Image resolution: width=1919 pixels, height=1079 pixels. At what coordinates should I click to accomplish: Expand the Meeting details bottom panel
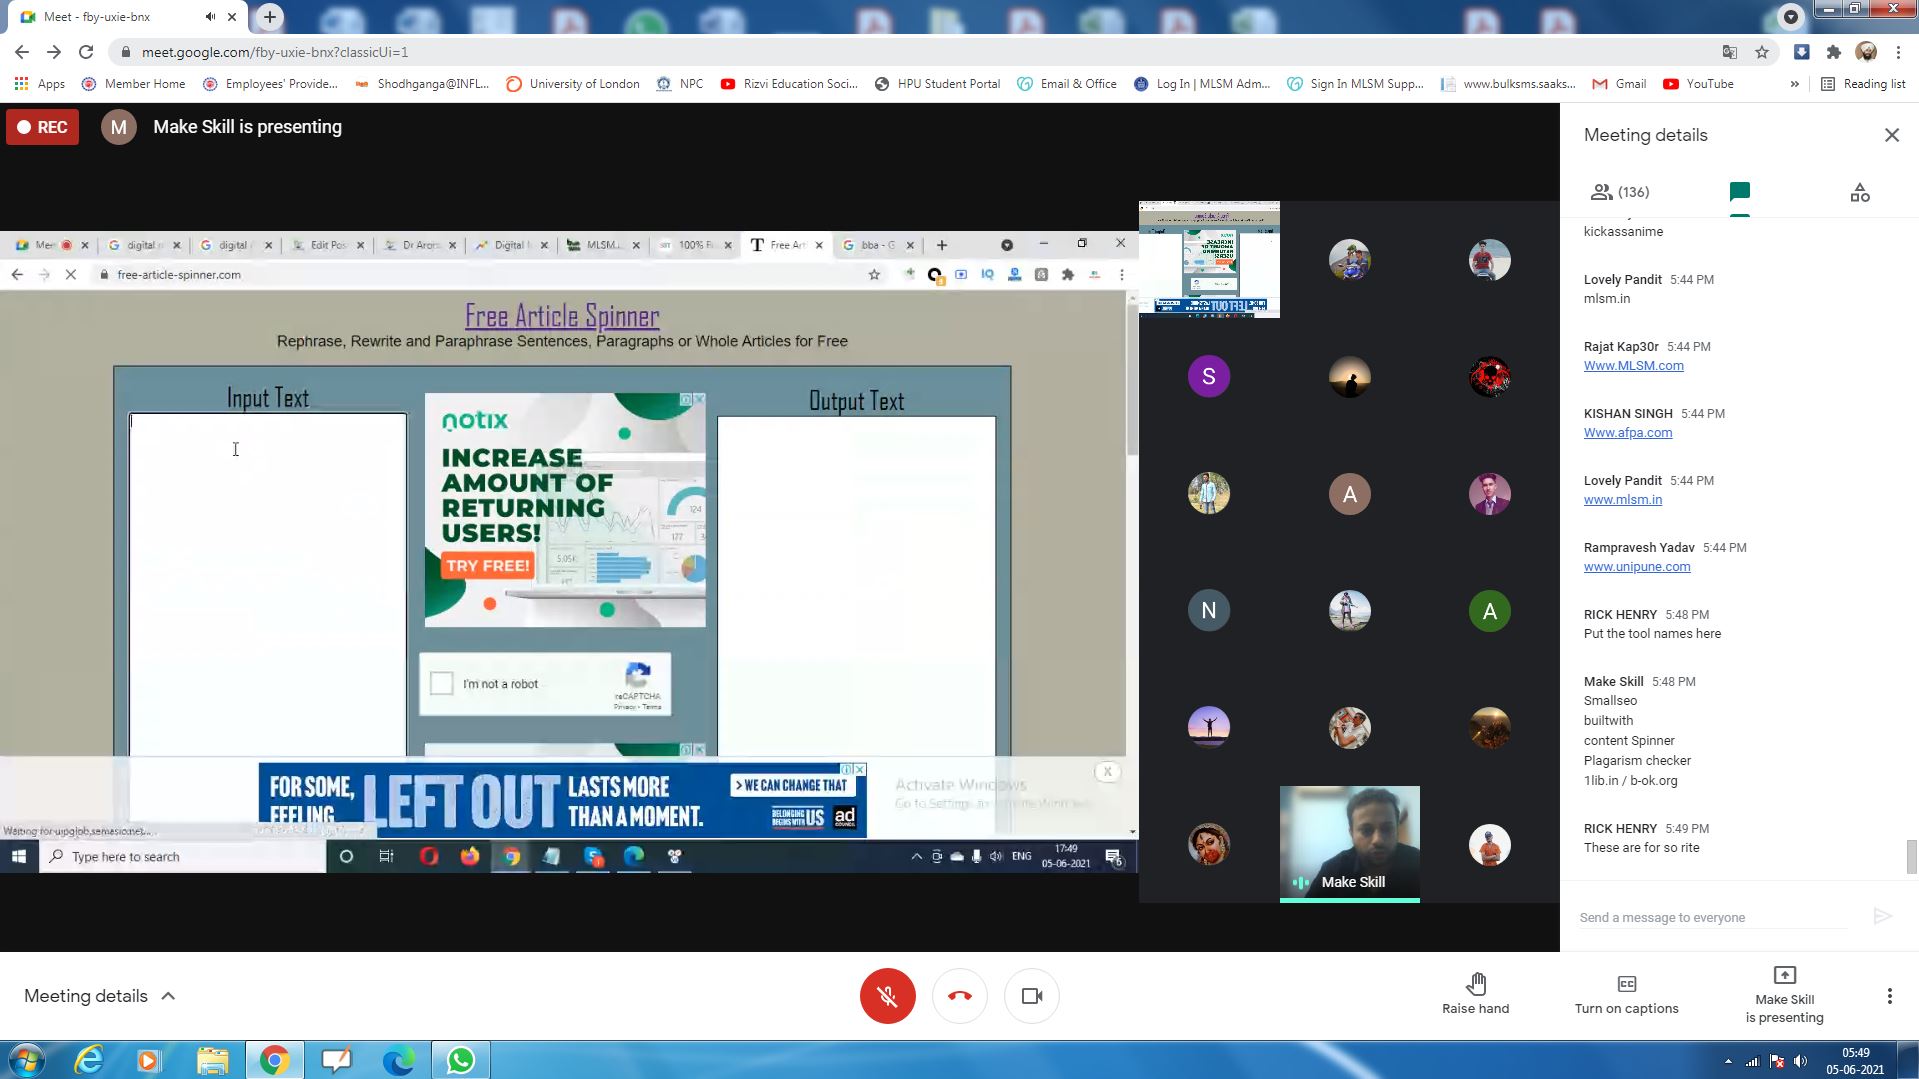[x=100, y=996]
